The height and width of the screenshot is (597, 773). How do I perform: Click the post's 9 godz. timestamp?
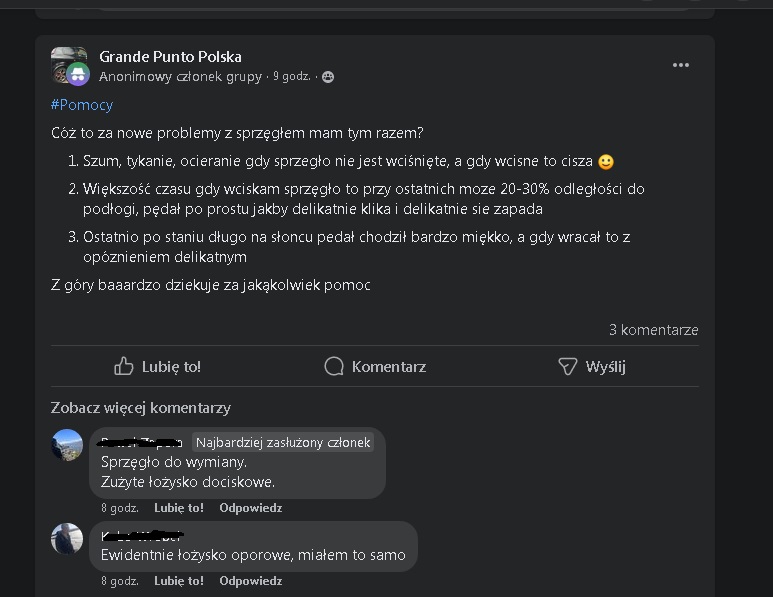(292, 77)
